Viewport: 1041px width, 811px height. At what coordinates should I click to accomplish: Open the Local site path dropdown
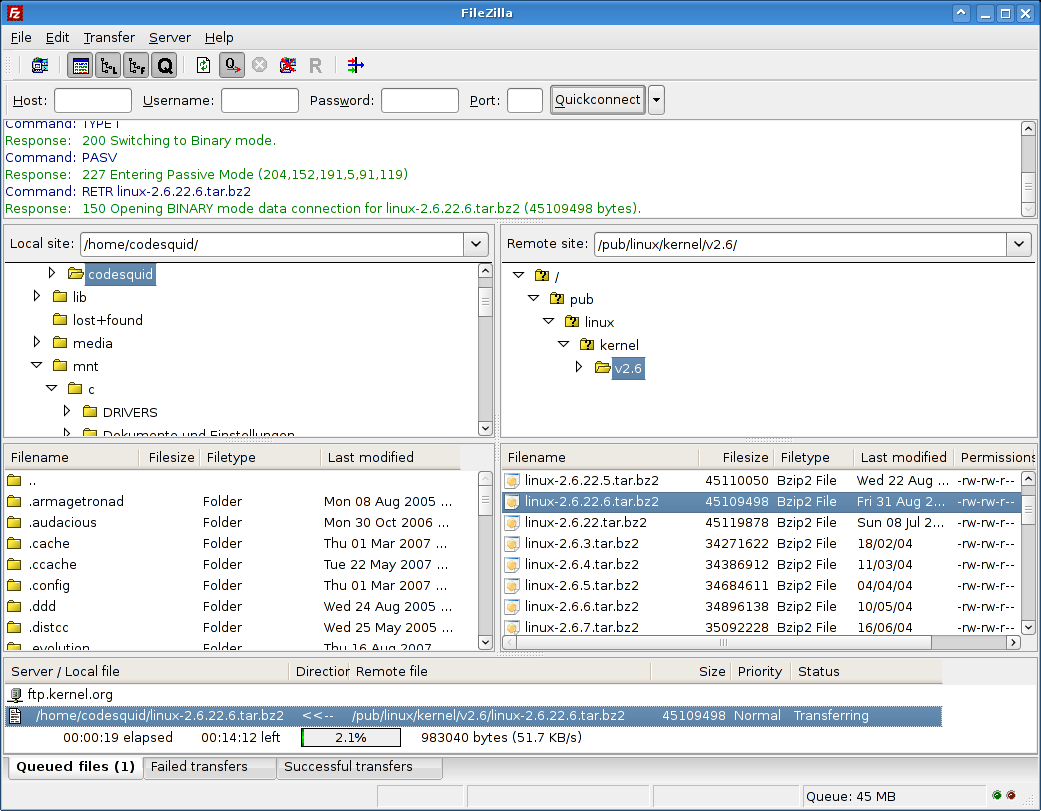tap(474, 244)
